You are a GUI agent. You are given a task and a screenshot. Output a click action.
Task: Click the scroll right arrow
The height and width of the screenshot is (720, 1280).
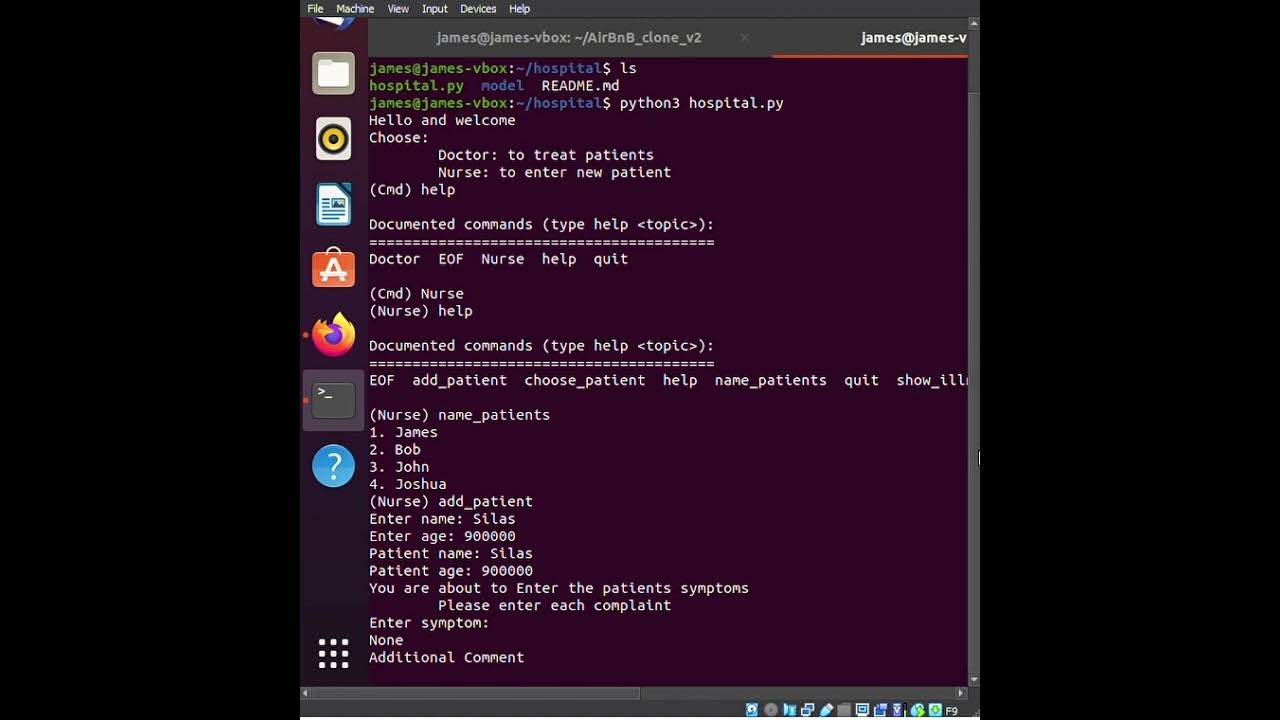point(961,693)
